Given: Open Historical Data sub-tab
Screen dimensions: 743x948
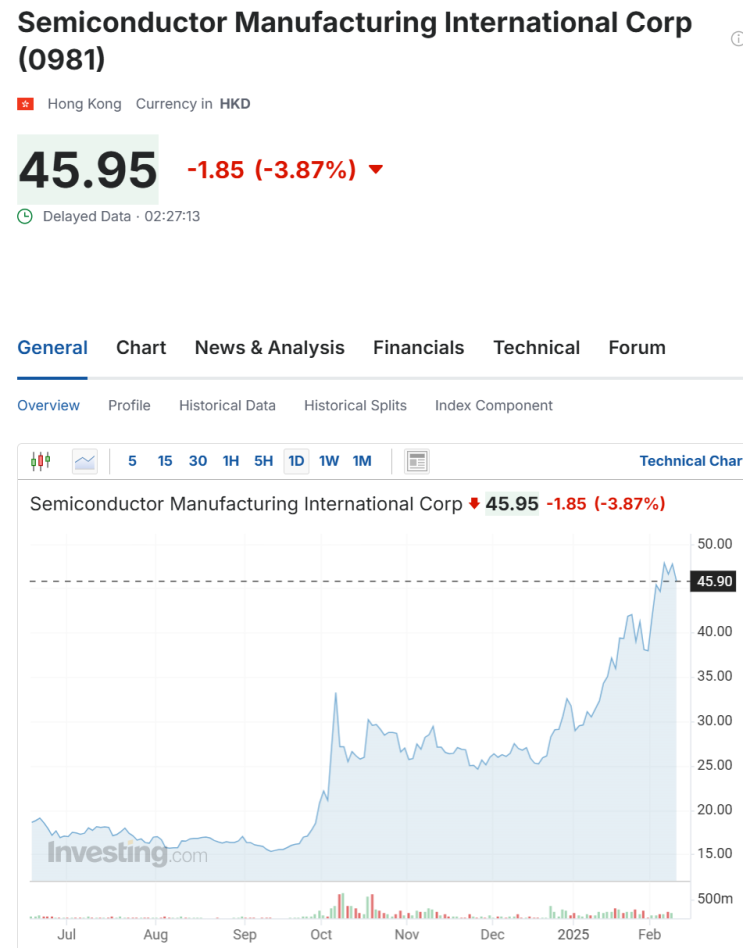Looking at the screenshot, I should pyautogui.click(x=227, y=406).
